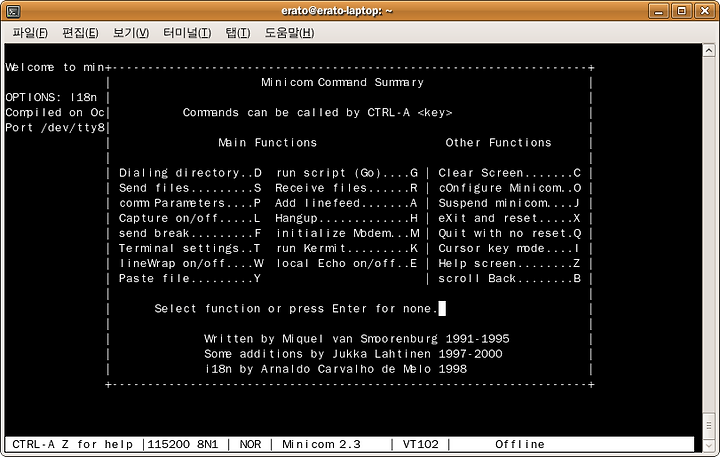Screen dimensions: 720x457
Task: Click the 'Clear Screen.......C' entry
Action: pyautogui.click(x=510, y=173)
